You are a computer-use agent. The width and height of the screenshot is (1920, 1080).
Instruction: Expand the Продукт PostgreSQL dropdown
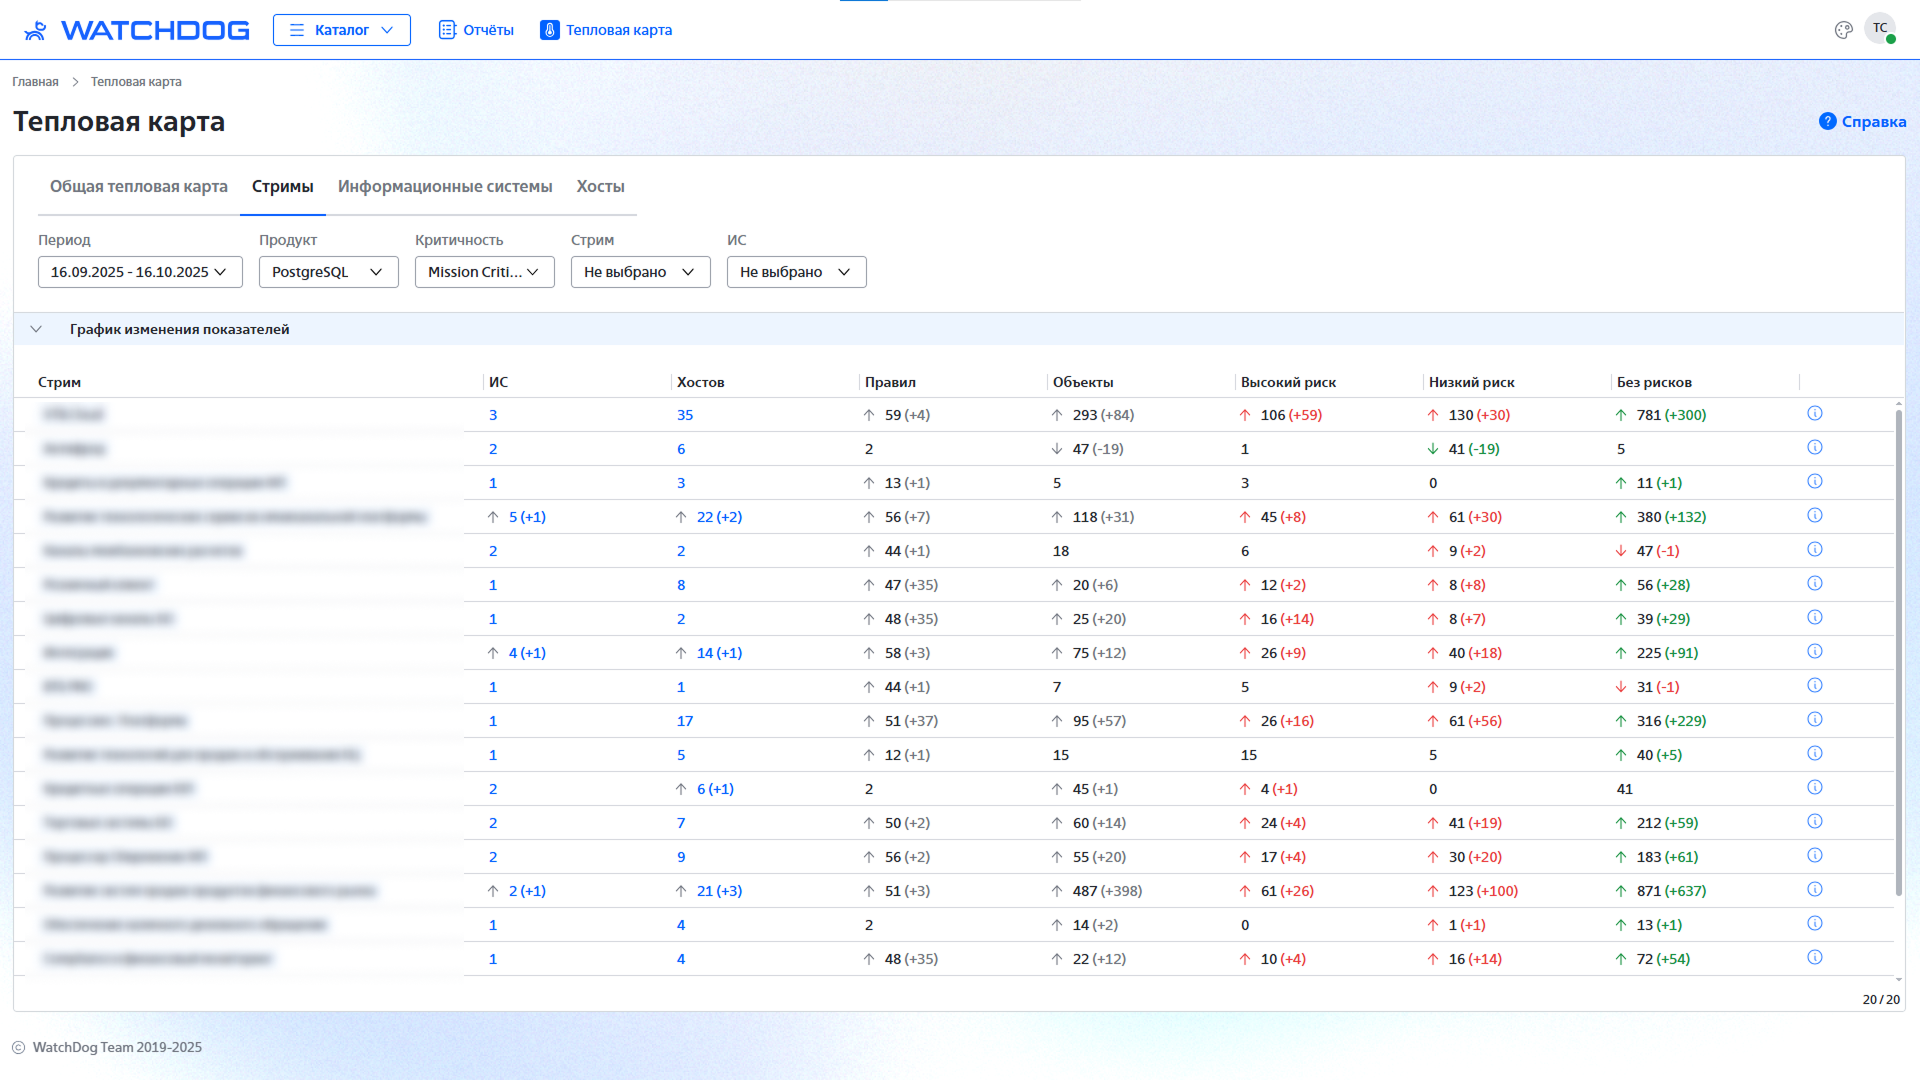[x=328, y=272]
